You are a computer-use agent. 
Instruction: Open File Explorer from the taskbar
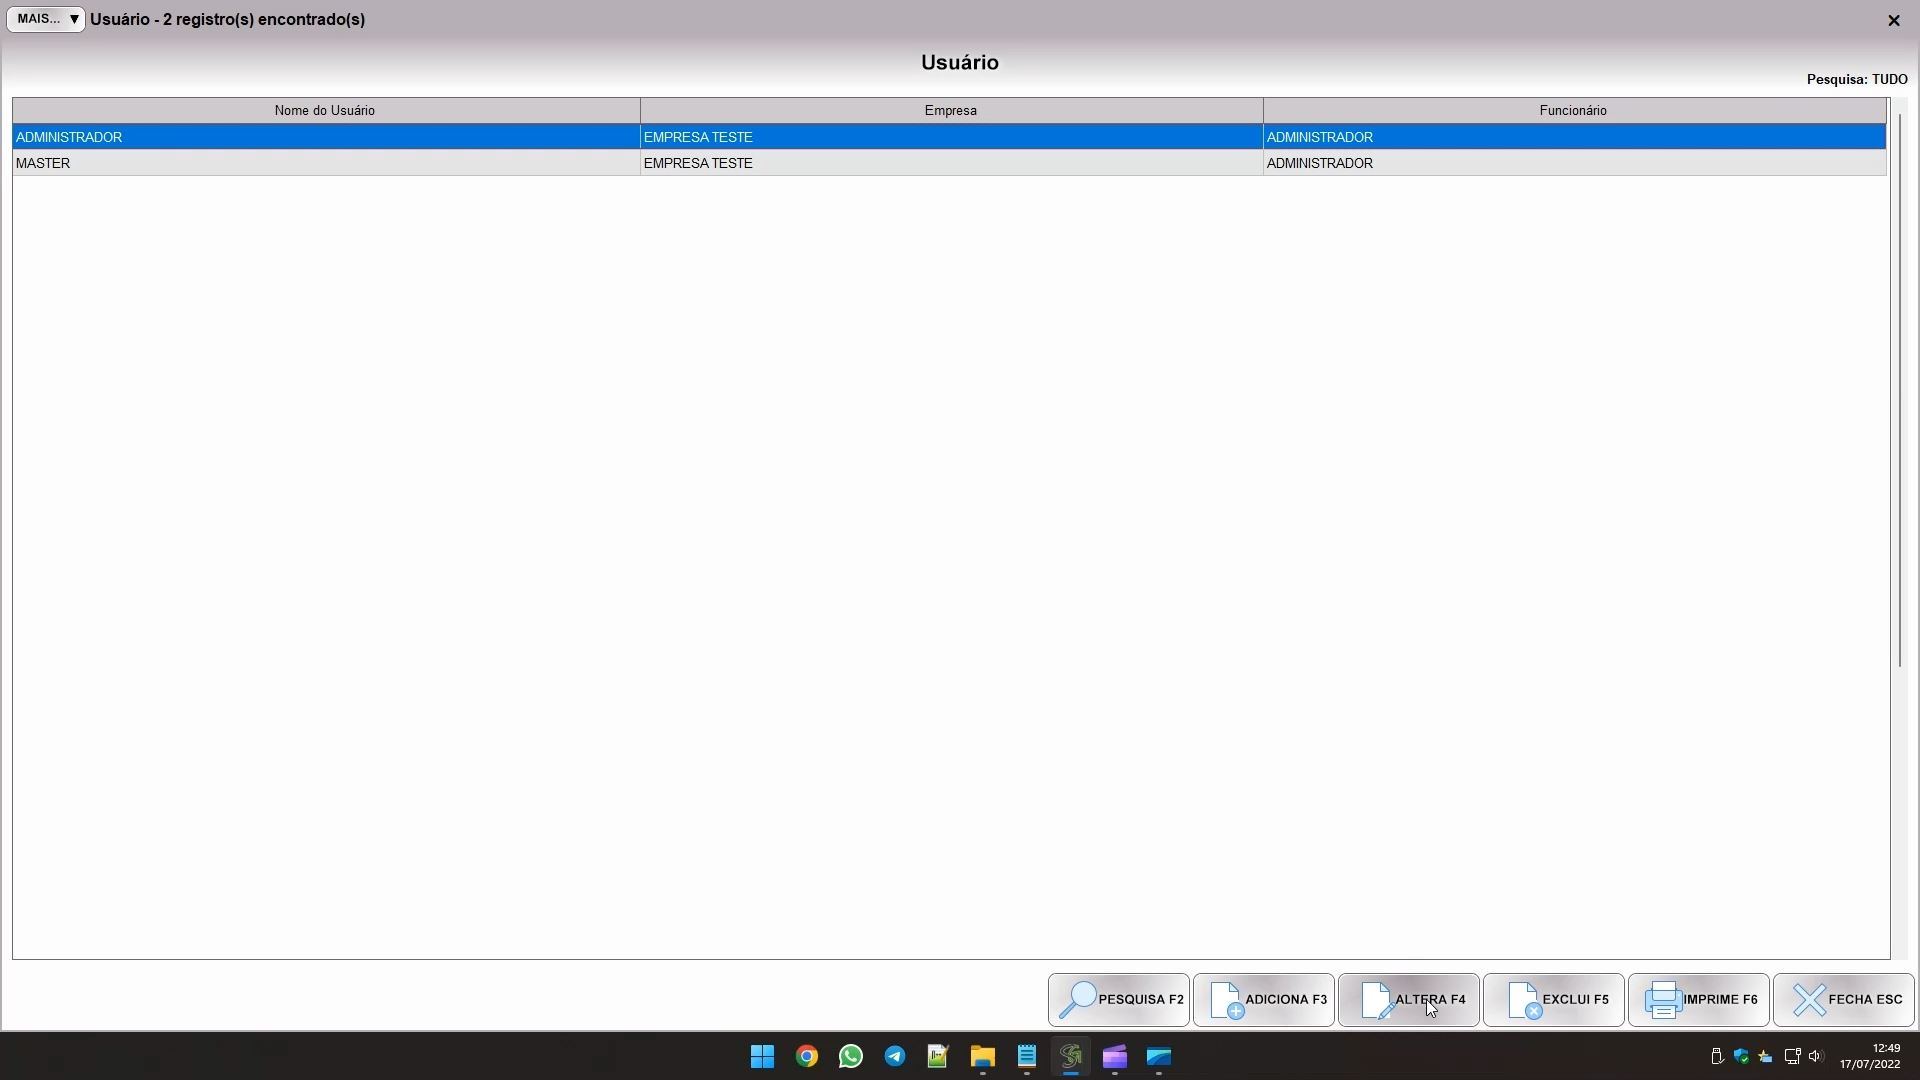pyautogui.click(x=982, y=1057)
